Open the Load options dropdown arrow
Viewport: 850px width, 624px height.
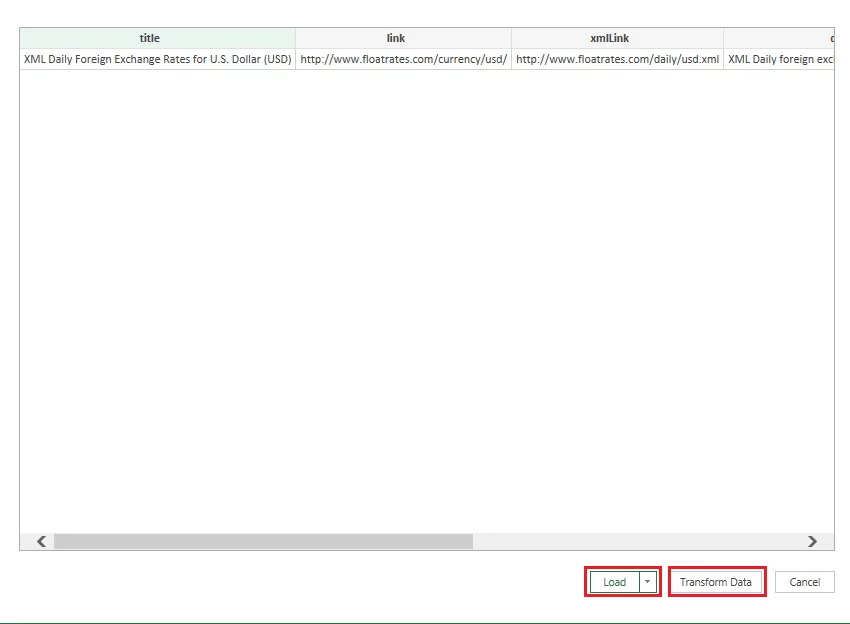[x=646, y=581]
